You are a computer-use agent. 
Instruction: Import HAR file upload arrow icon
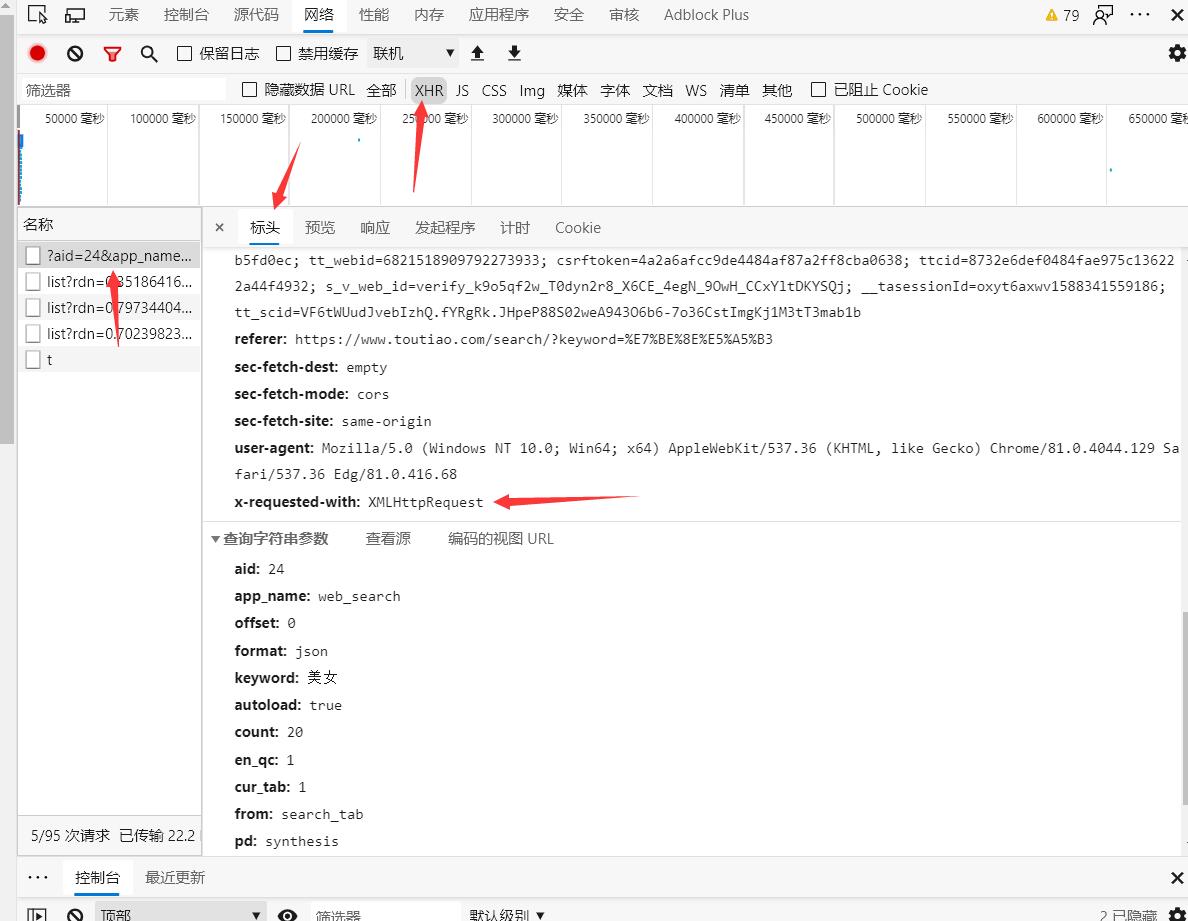(477, 53)
